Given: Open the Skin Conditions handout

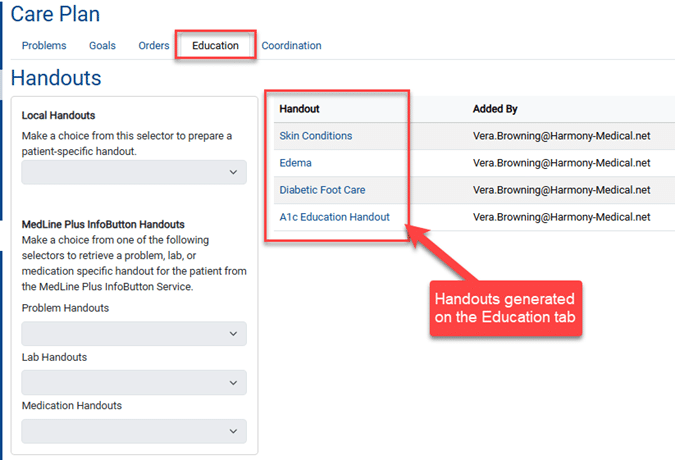Looking at the screenshot, I should pyautogui.click(x=316, y=136).
